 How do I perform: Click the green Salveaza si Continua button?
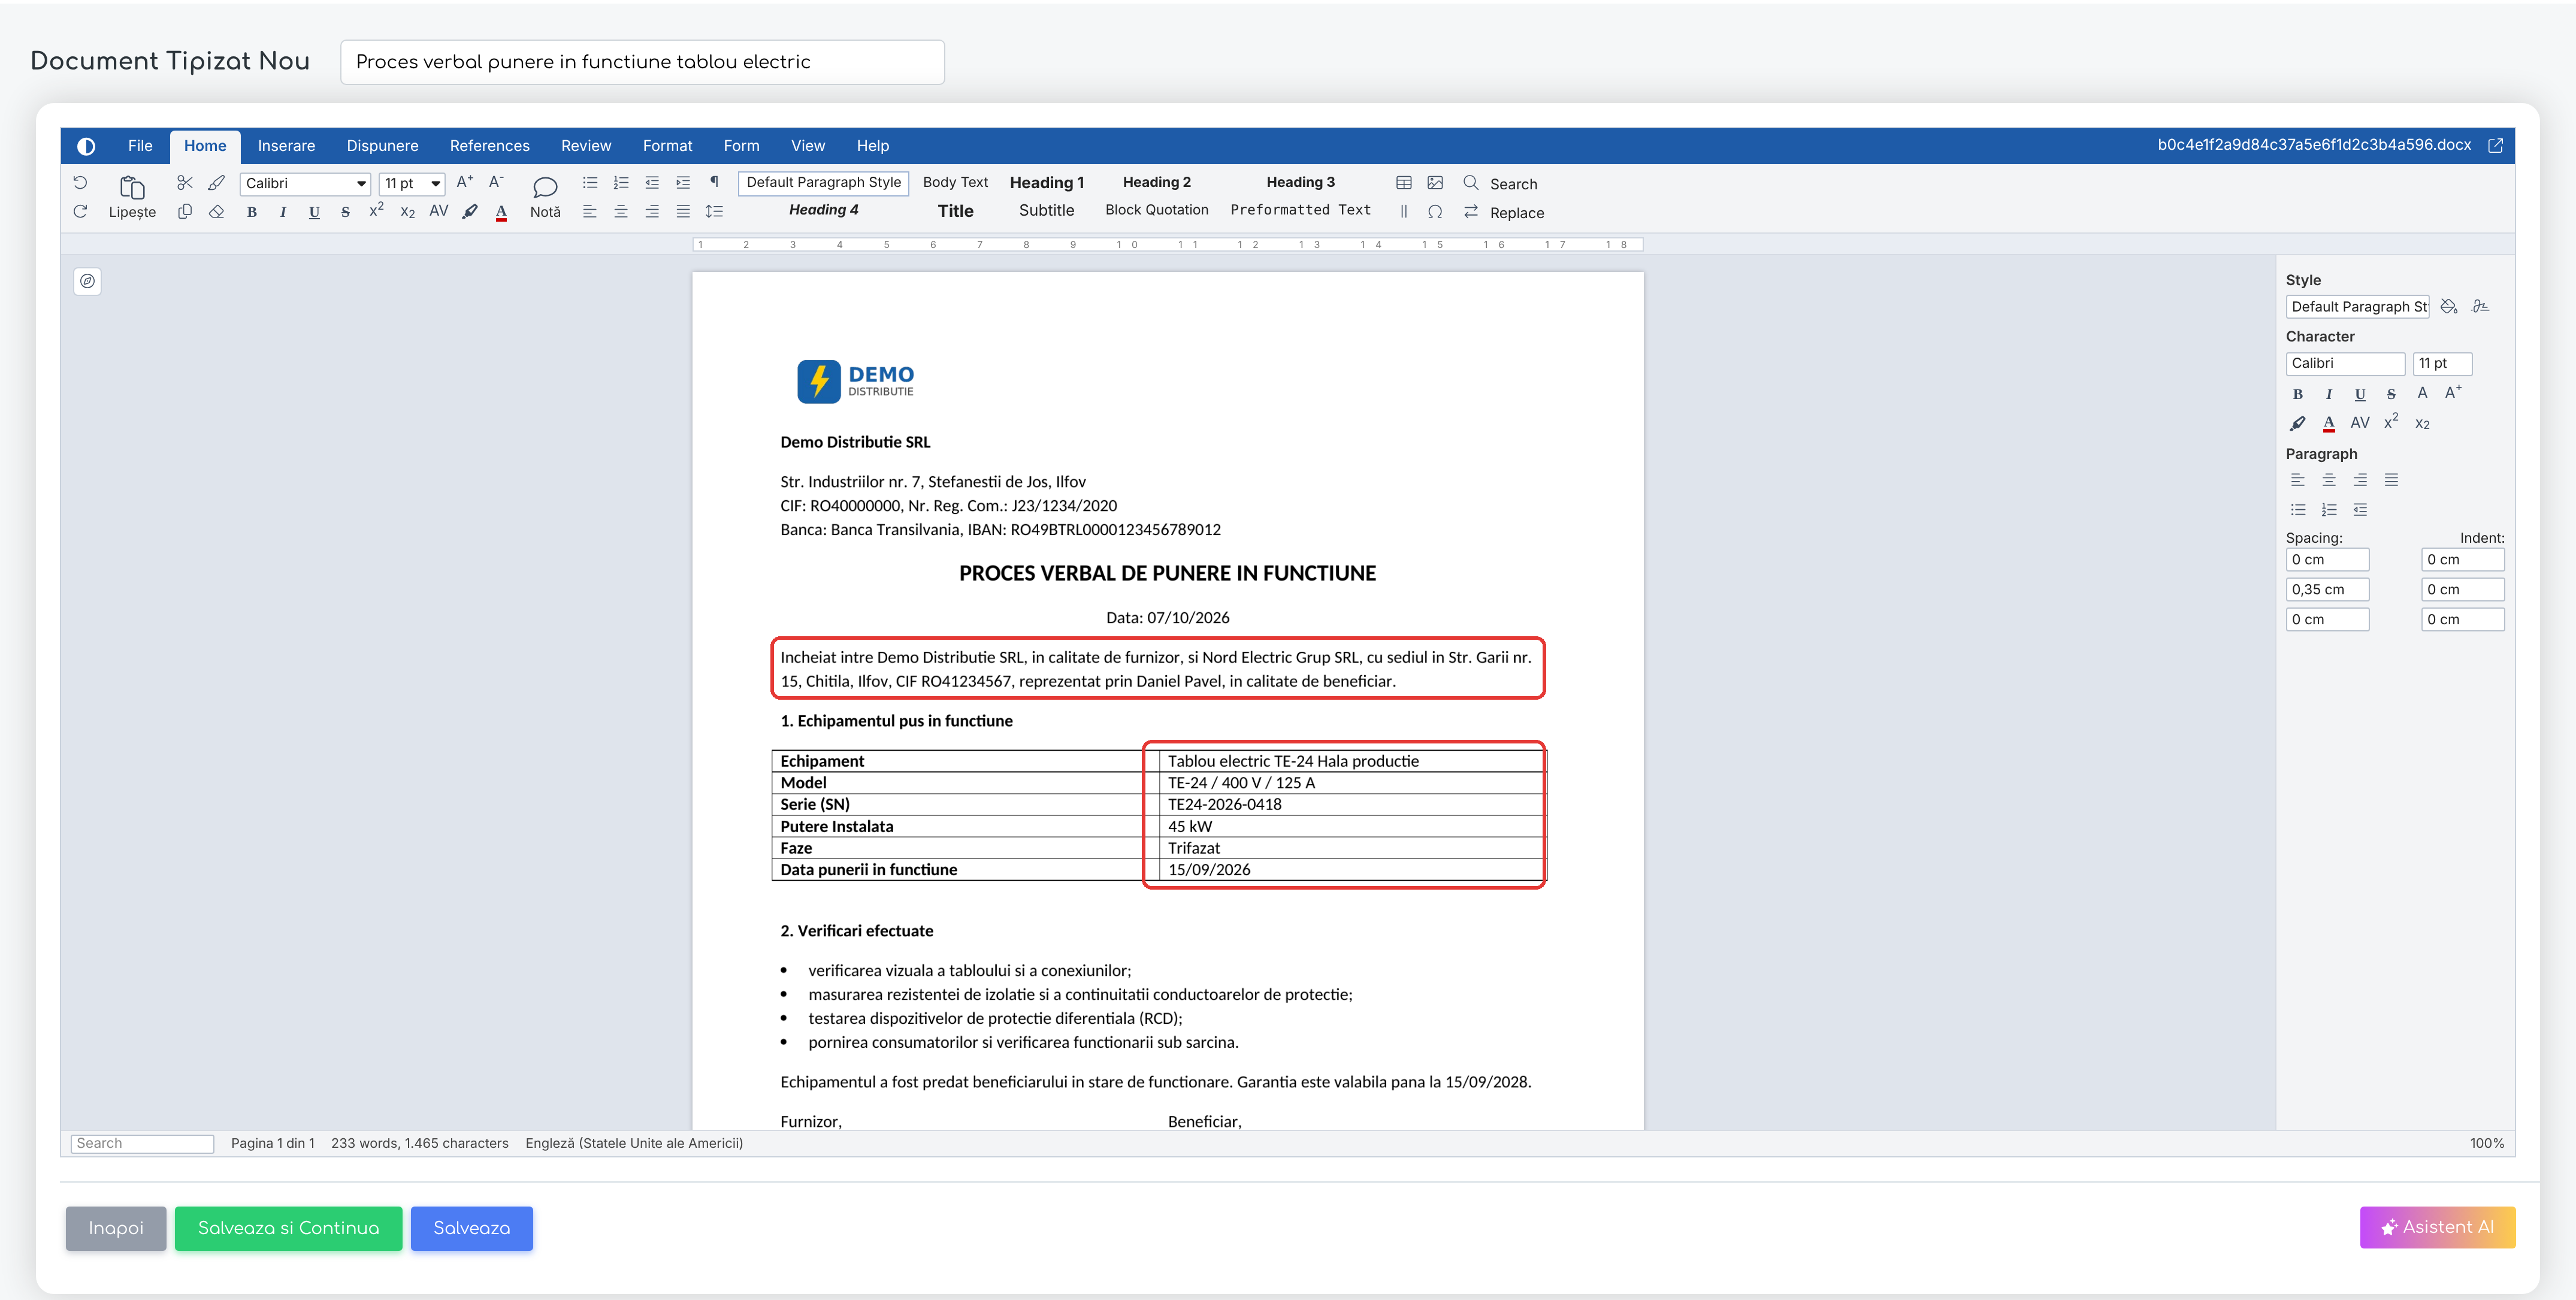[288, 1228]
